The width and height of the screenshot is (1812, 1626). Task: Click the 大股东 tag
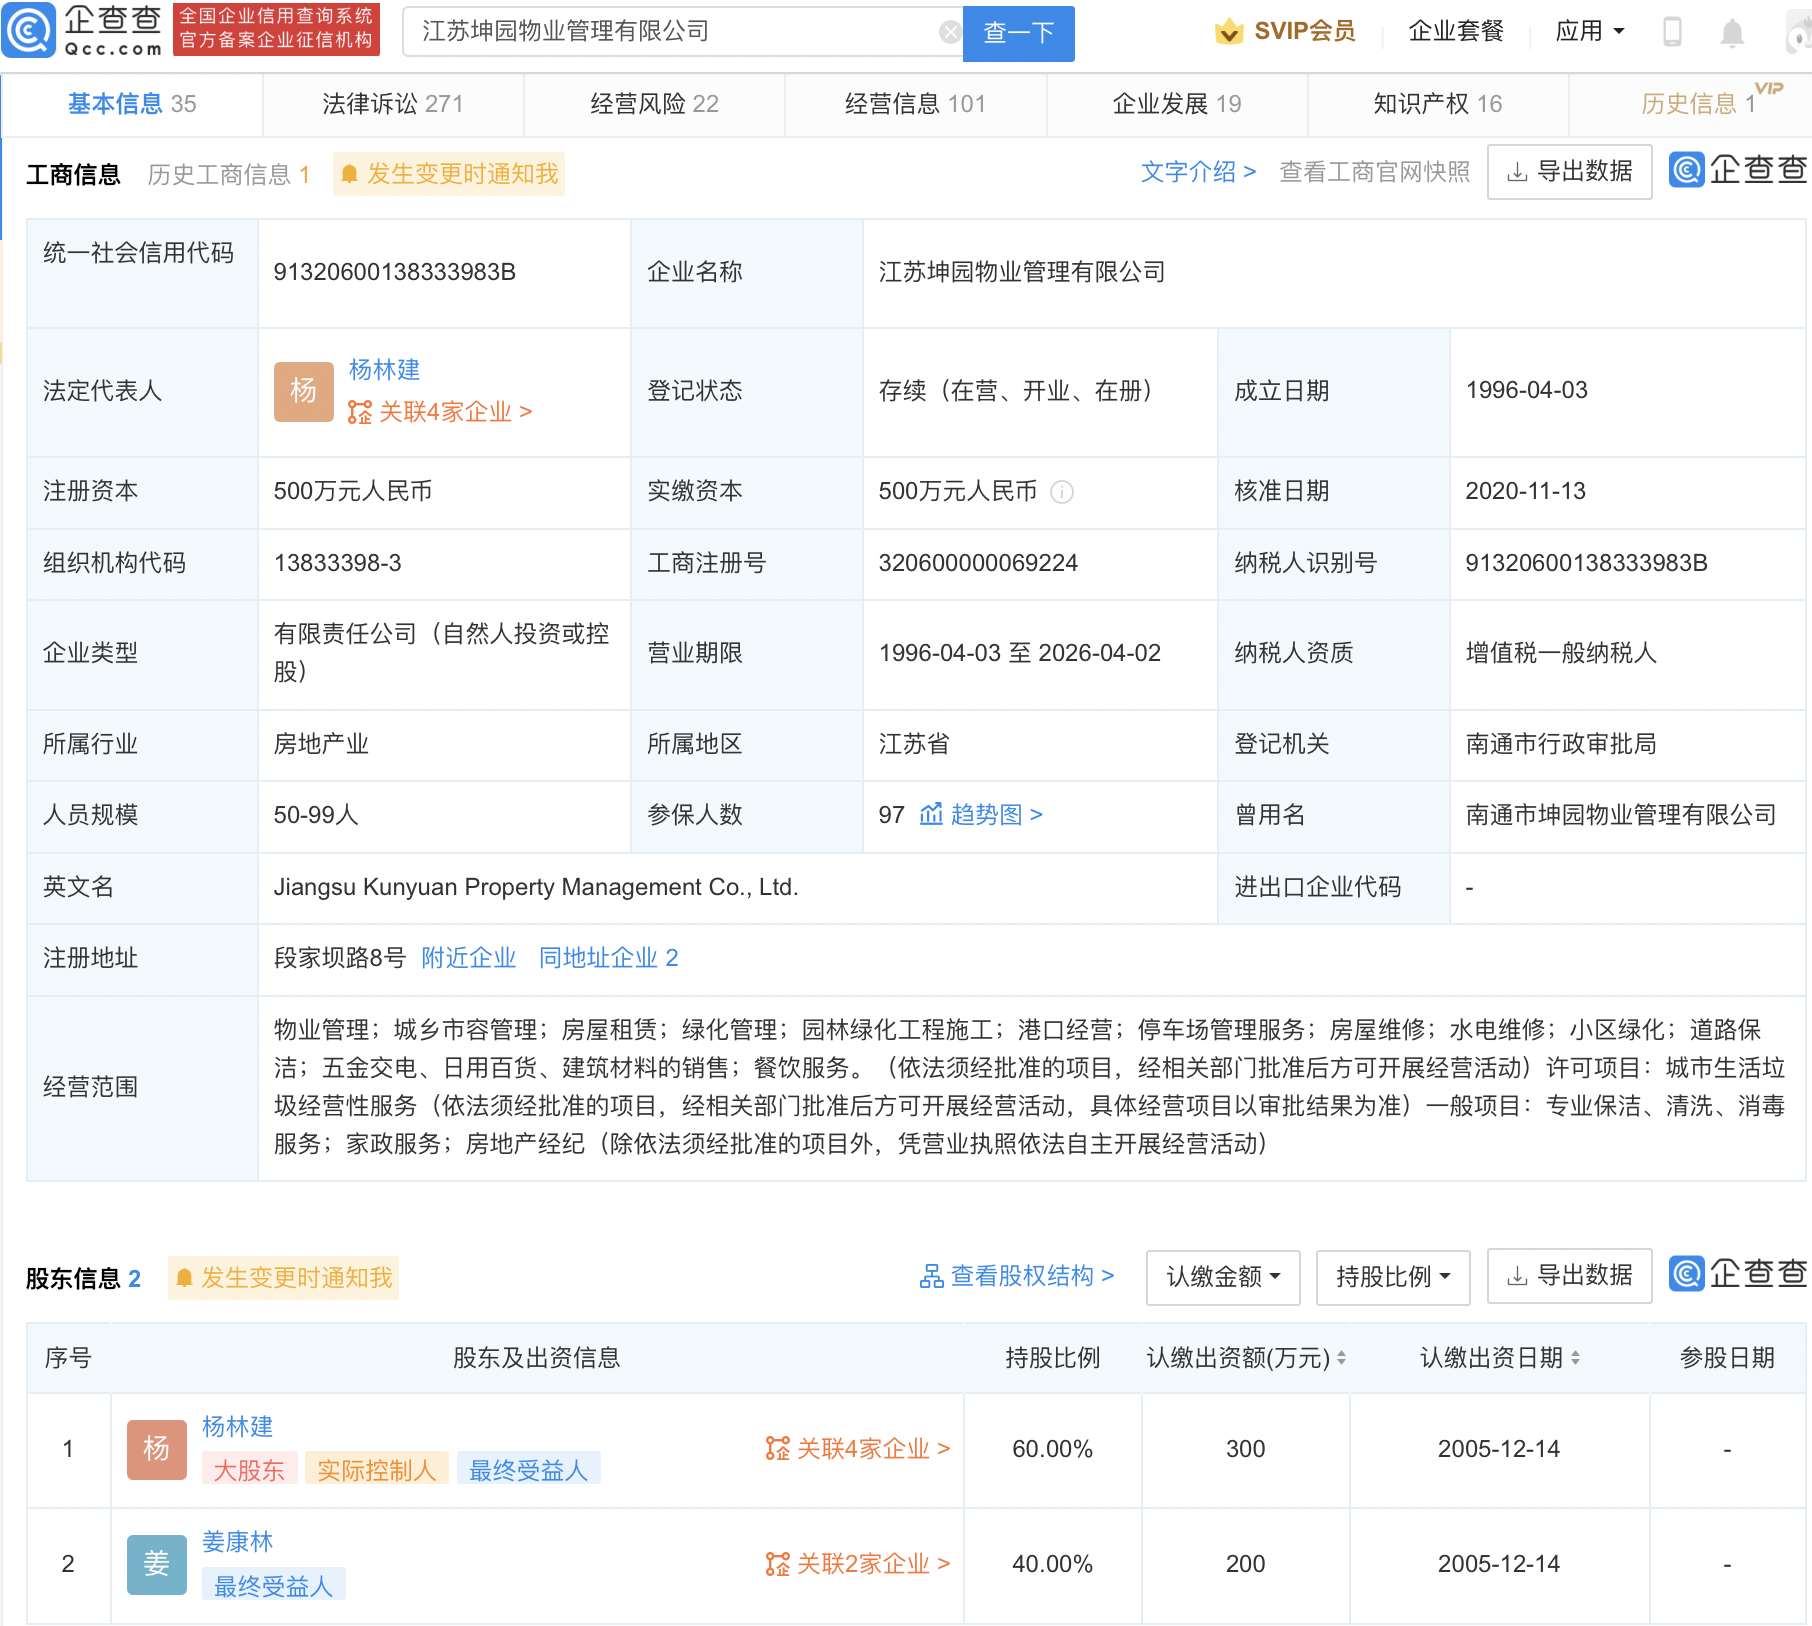click(x=249, y=1470)
